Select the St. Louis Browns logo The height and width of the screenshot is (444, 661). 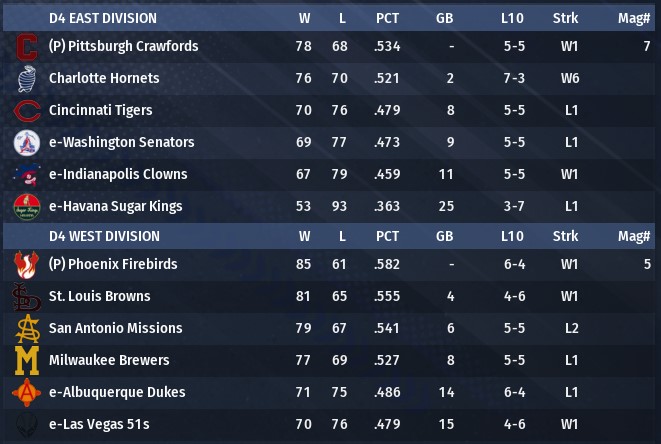27,297
